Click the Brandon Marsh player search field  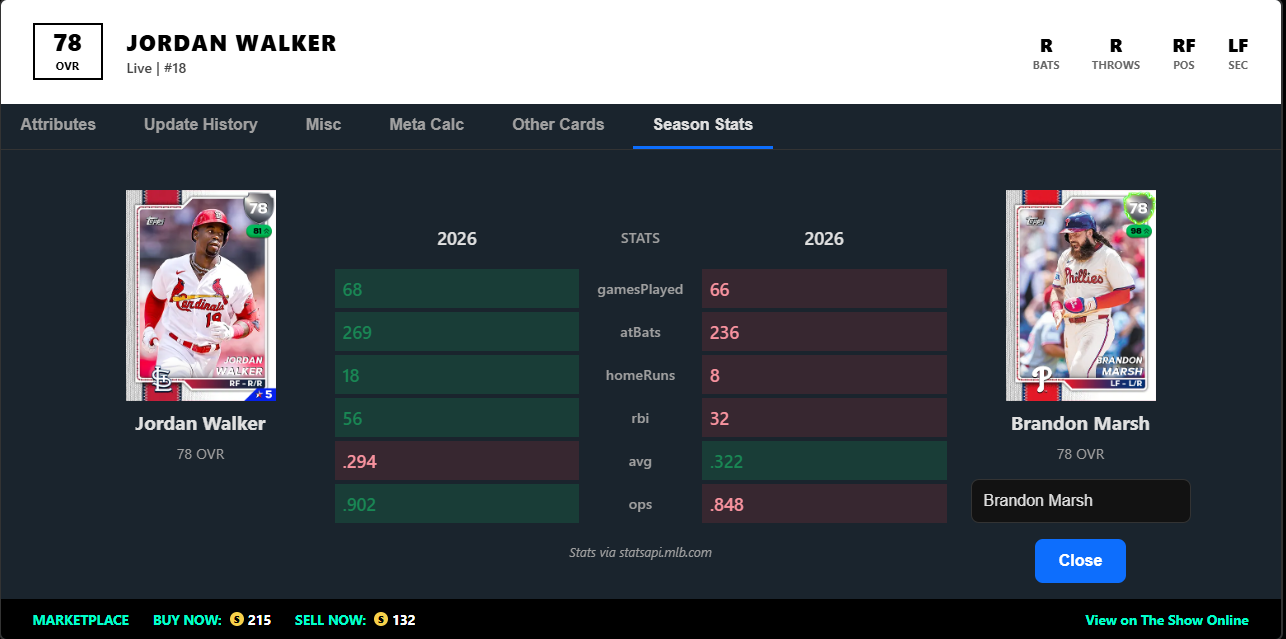(1081, 501)
